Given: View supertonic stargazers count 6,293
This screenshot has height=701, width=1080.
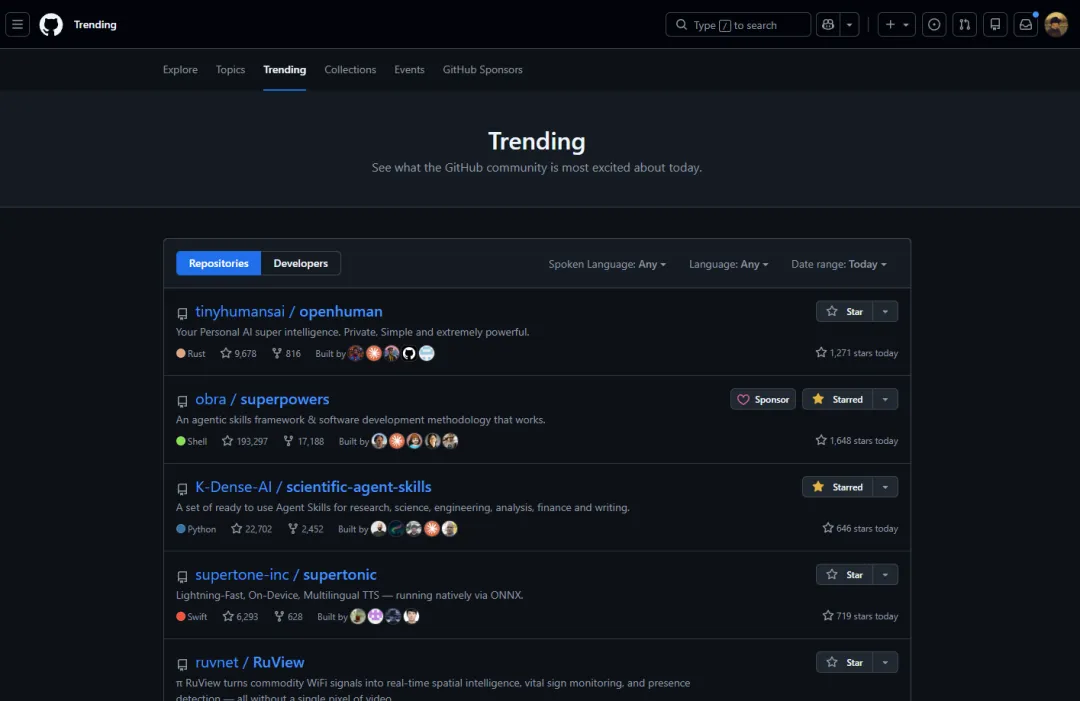Looking at the screenshot, I should click(240, 616).
